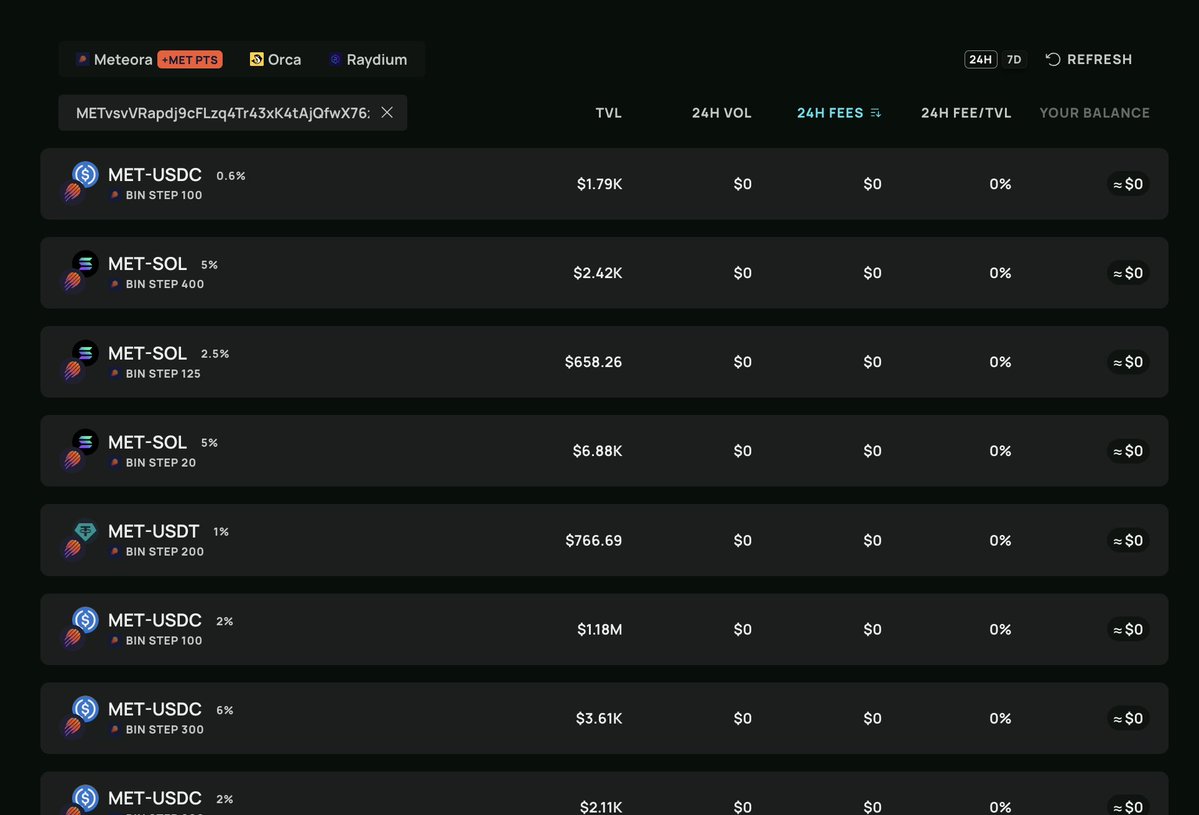Viewport: 1199px width, 815px height.
Task: Click BIN STEP 20 label
Action: [x=161, y=463]
